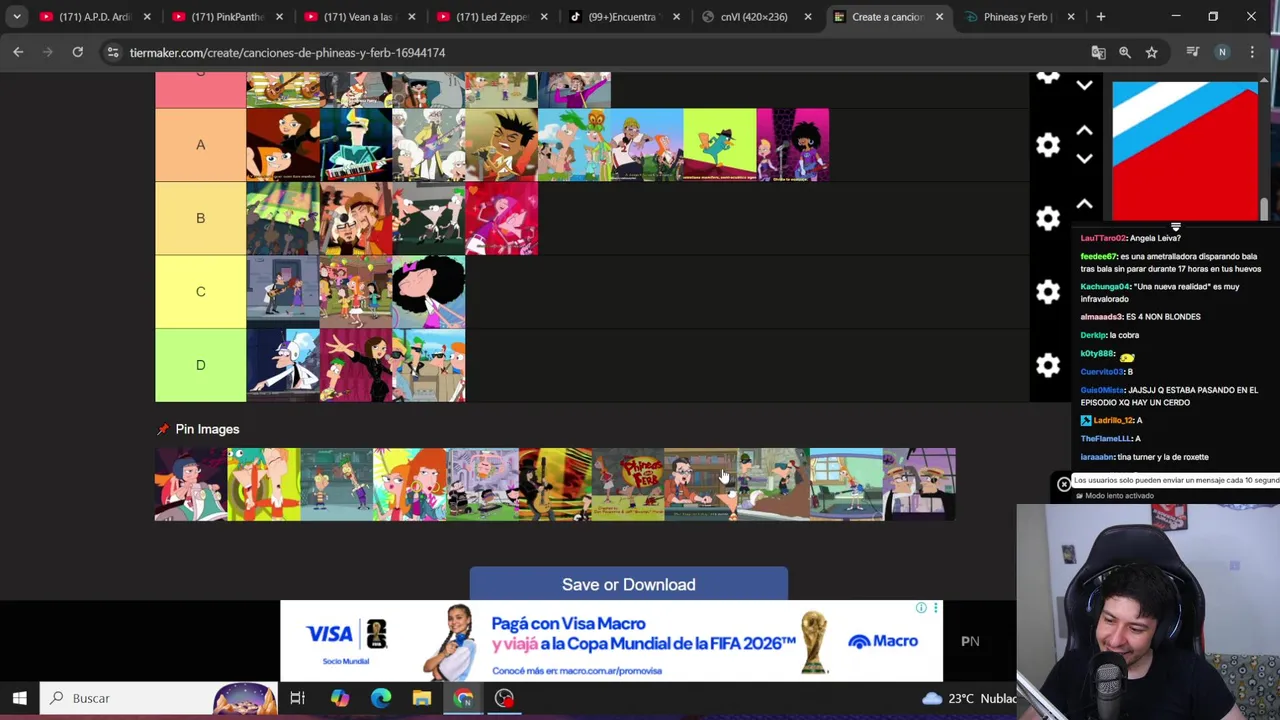Click chat username Kachunga04
Image resolution: width=1280 pixels, height=720 pixels.
(x=1105, y=286)
